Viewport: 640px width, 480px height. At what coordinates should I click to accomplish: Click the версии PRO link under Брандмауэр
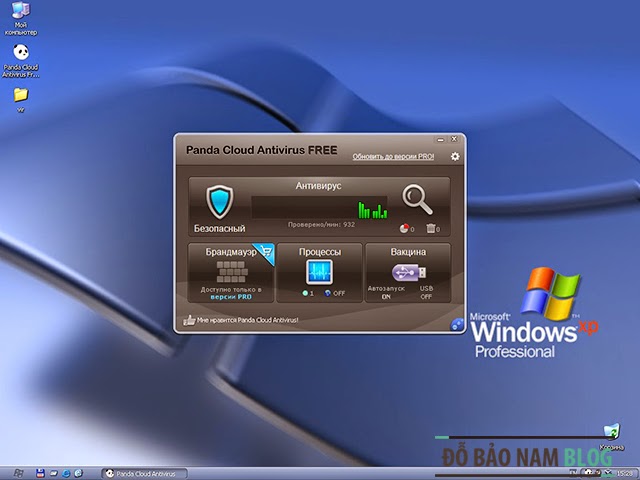pyautogui.click(x=231, y=297)
